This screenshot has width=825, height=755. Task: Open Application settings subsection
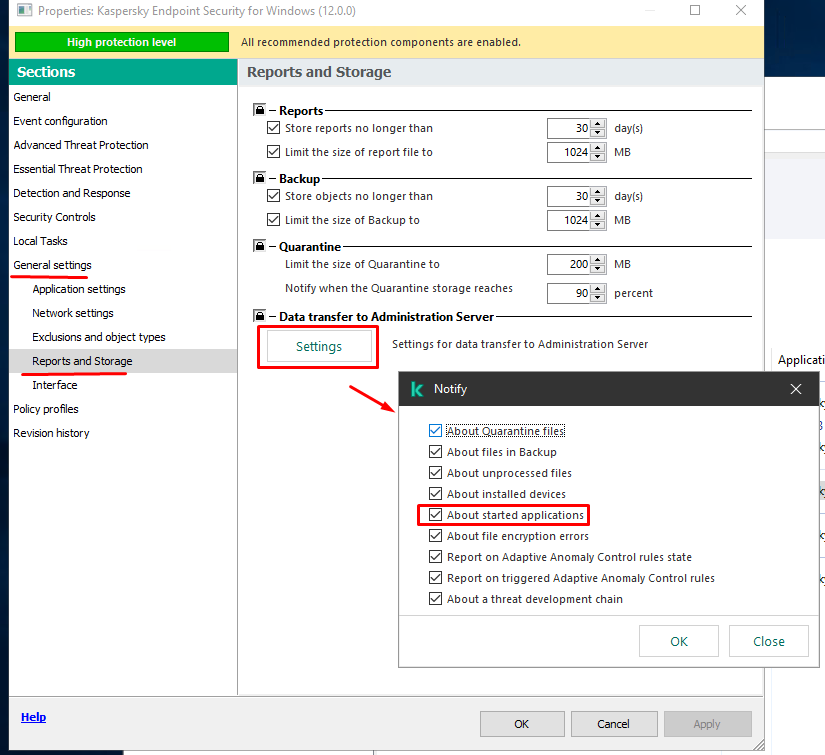click(x=79, y=289)
